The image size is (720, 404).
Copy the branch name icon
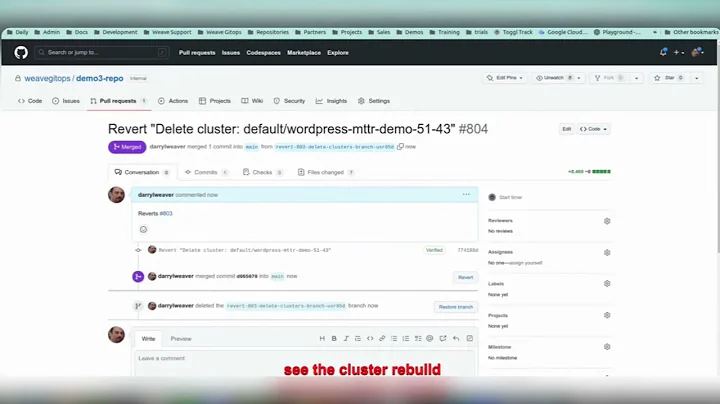coord(400,146)
